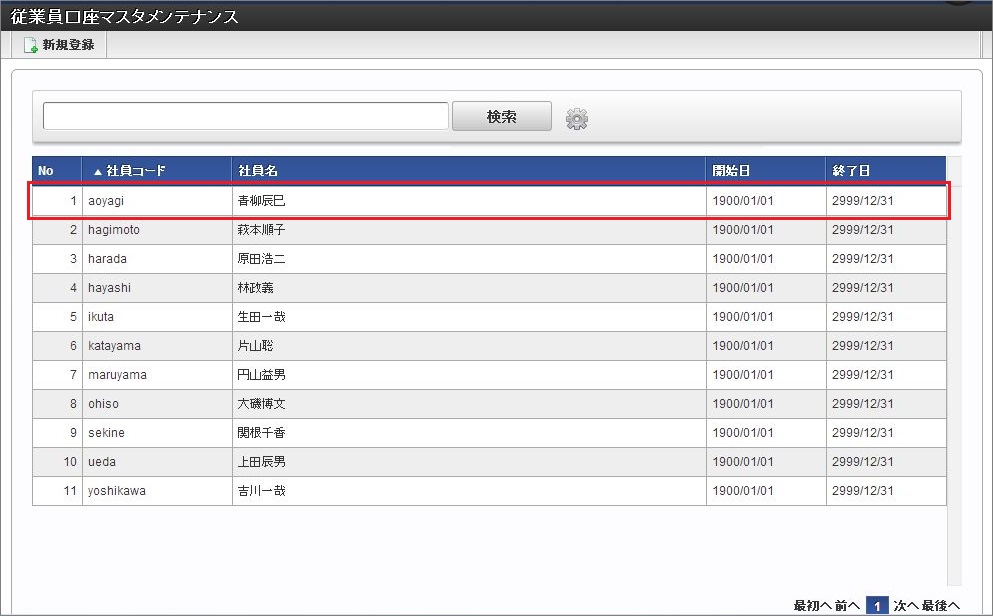
Task: Sort by 終了日 column header
Action: pyautogui.click(x=886, y=170)
